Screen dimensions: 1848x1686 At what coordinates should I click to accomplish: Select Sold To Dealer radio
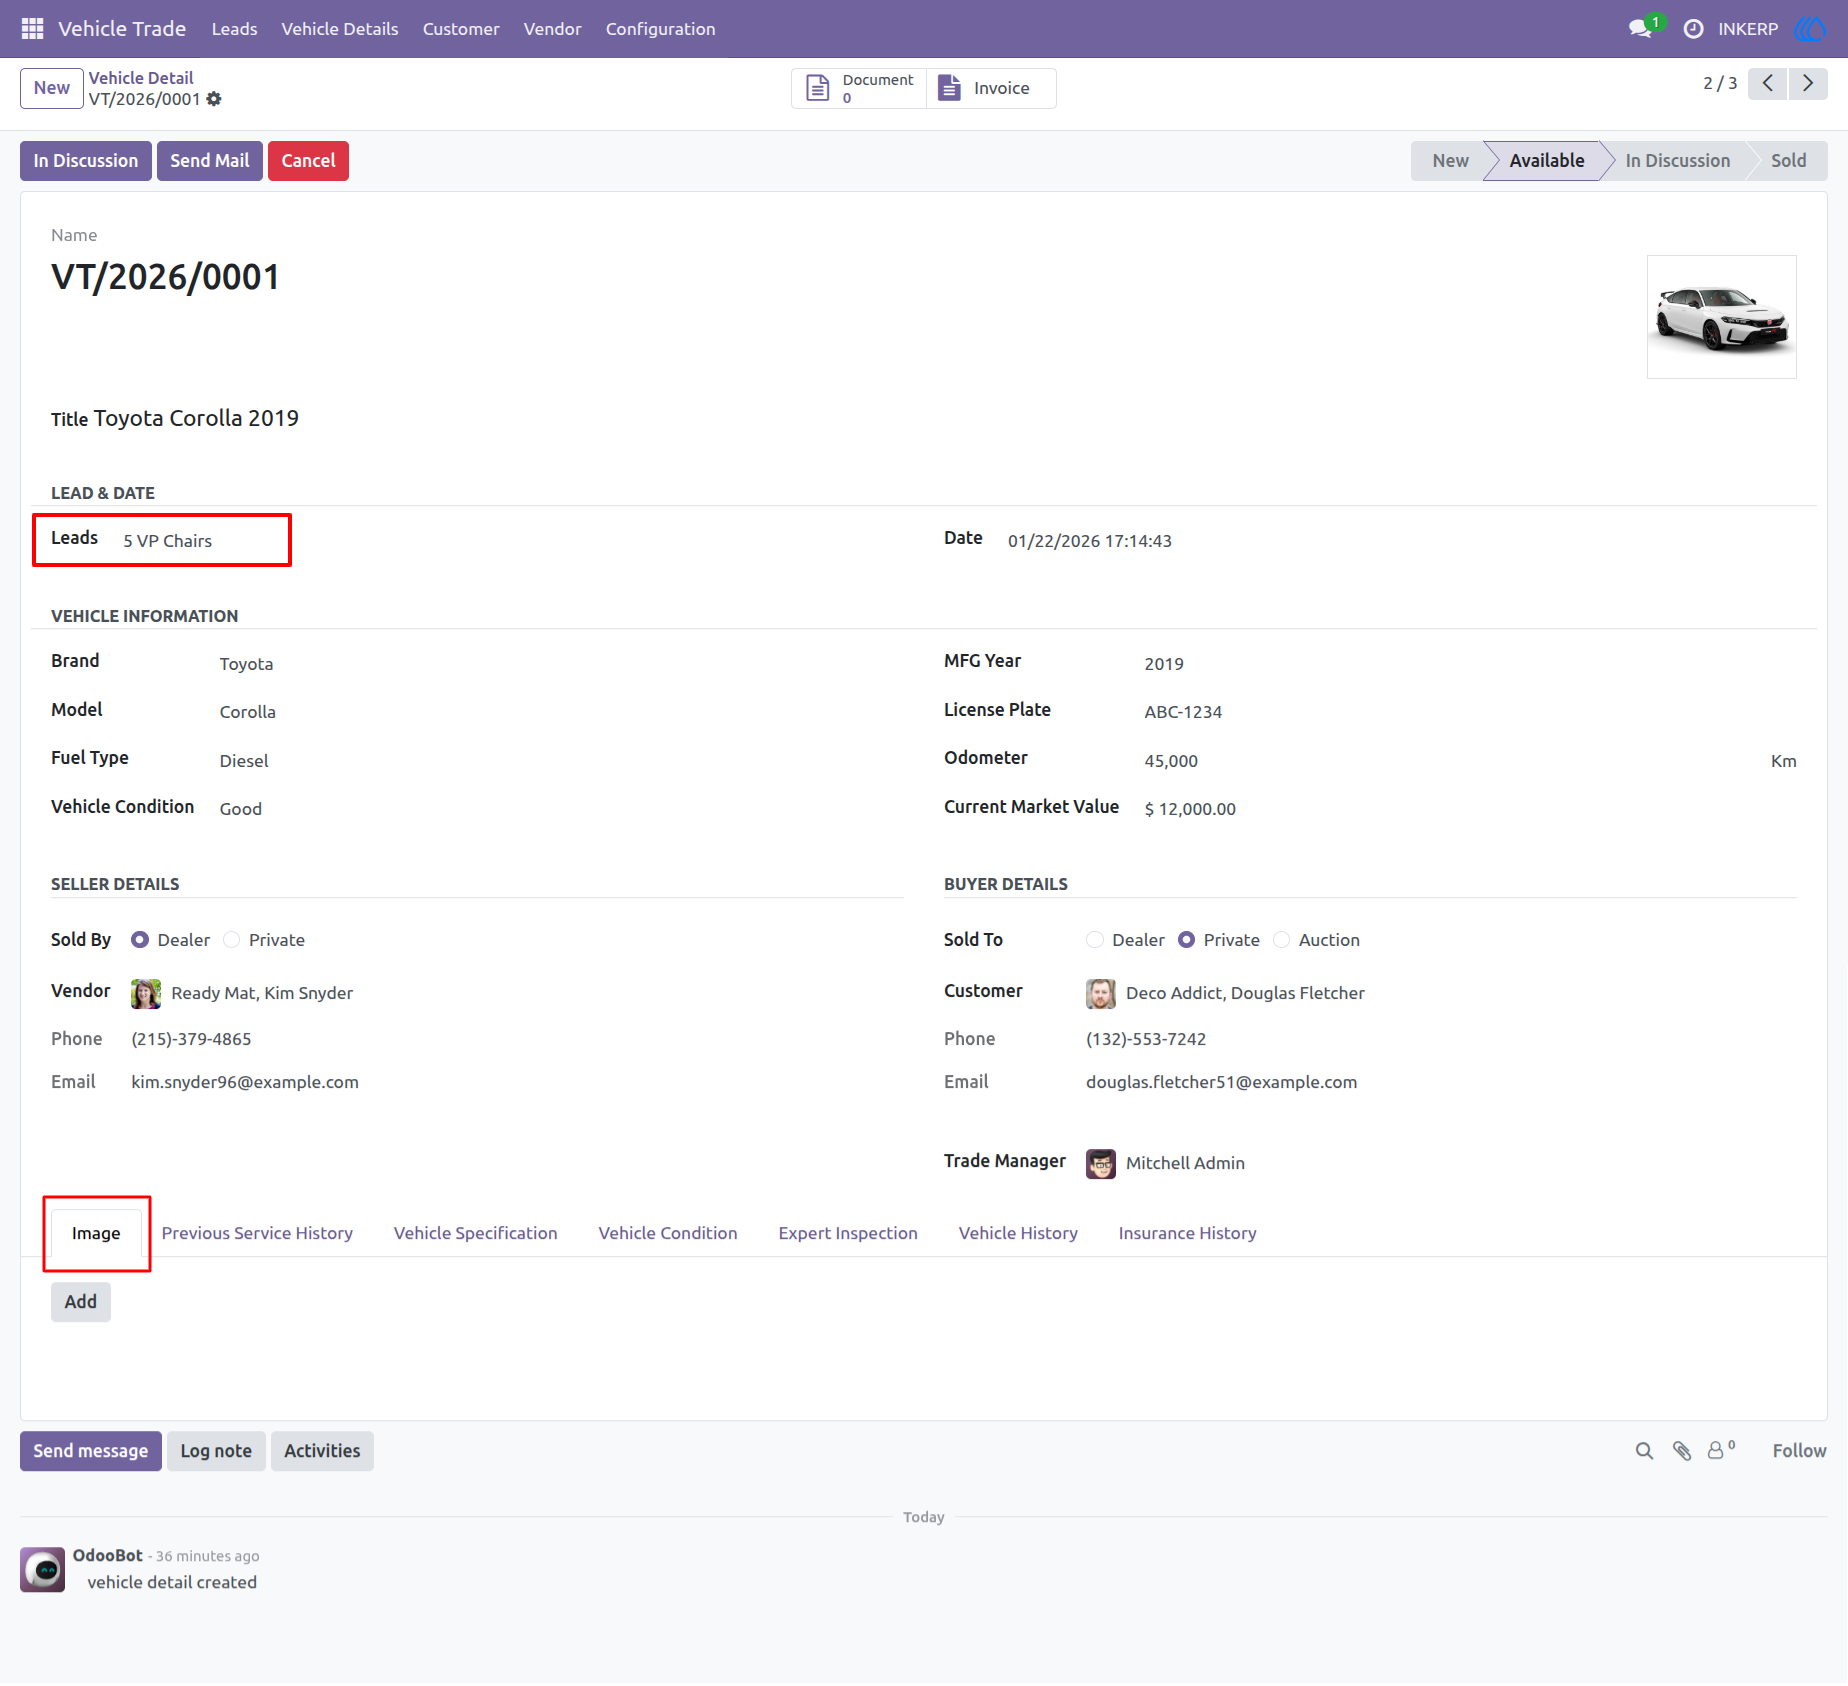(1095, 940)
